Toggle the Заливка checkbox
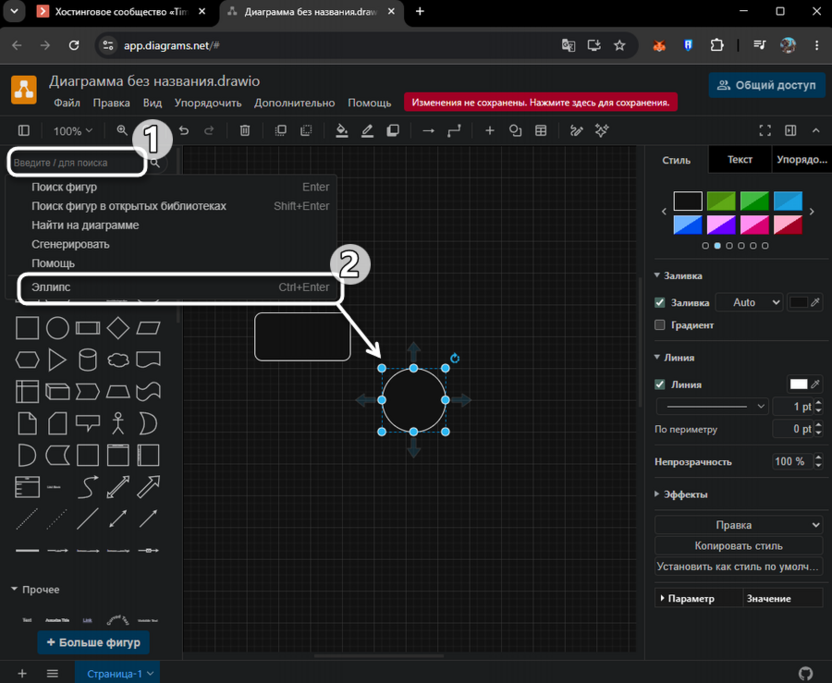The image size is (832, 683). click(660, 302)
